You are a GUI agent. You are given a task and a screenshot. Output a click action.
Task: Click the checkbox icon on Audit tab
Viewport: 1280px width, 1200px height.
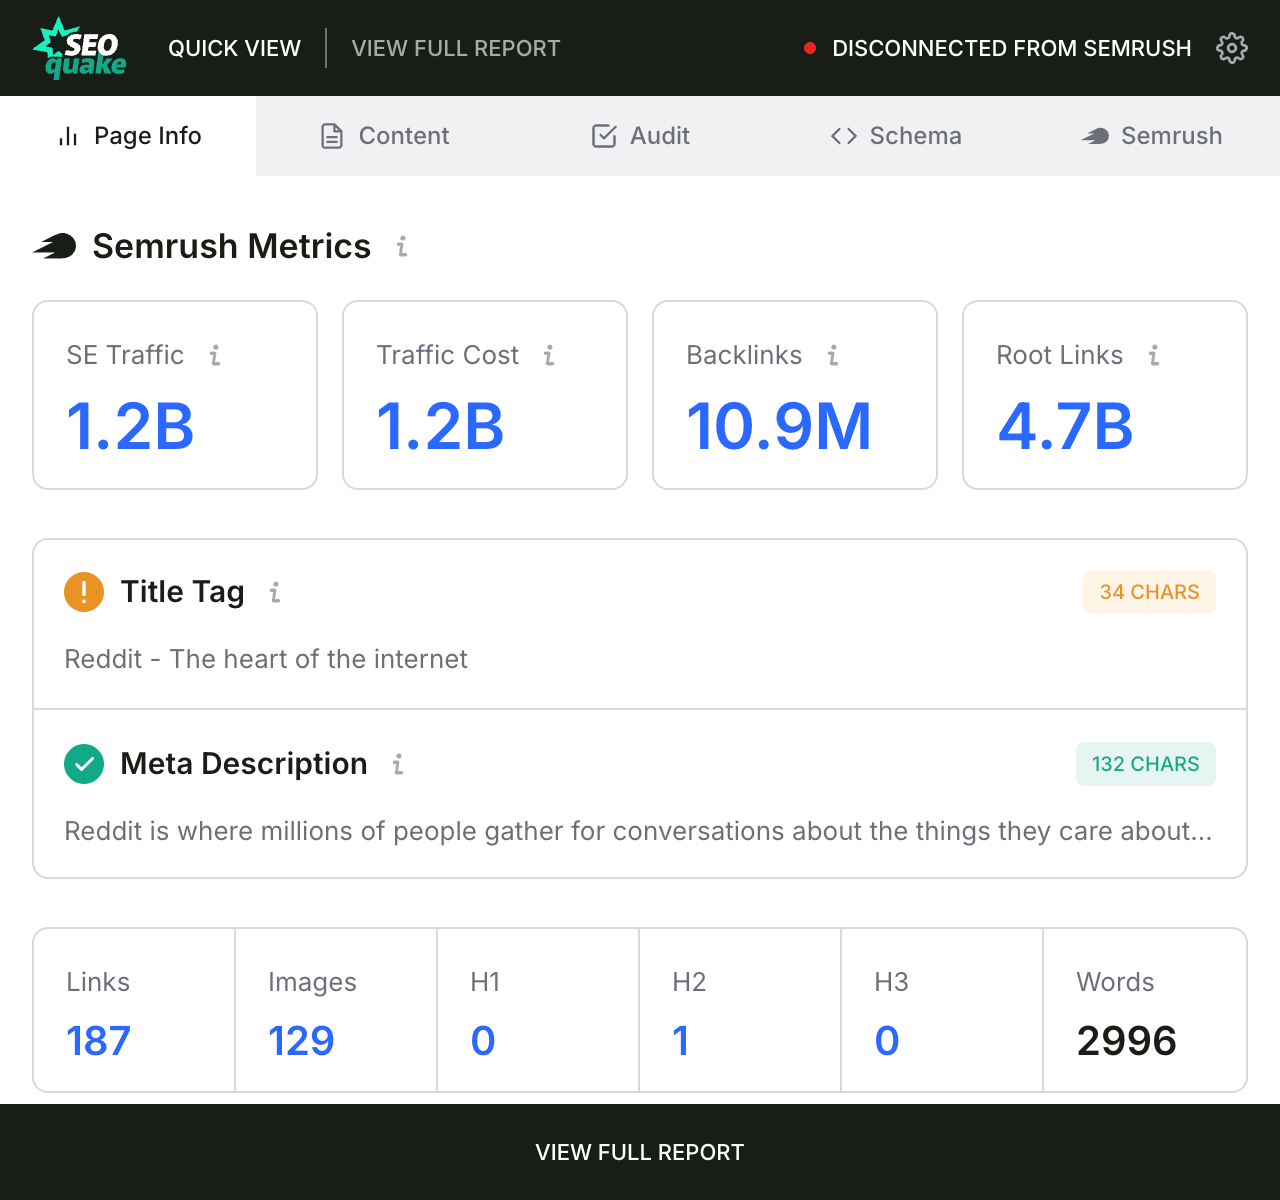(x=604, y=136)
